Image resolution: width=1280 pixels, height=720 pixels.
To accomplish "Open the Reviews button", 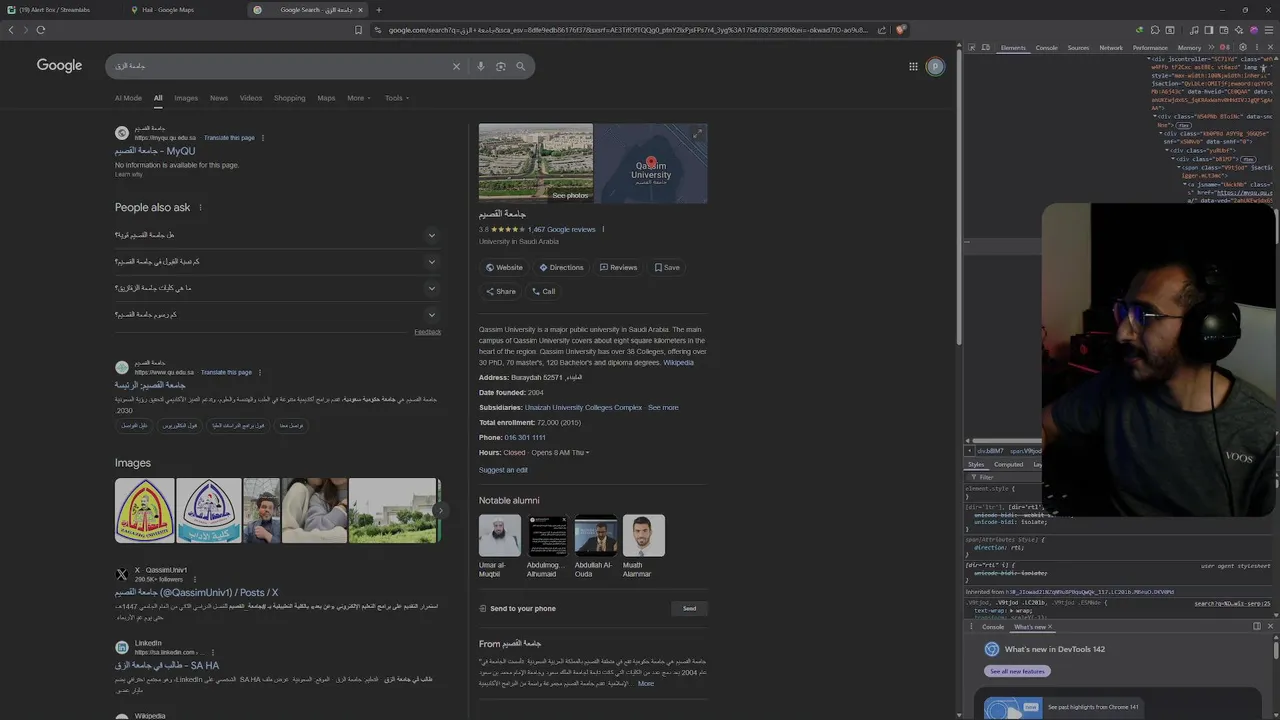I will tap(618, 267).
